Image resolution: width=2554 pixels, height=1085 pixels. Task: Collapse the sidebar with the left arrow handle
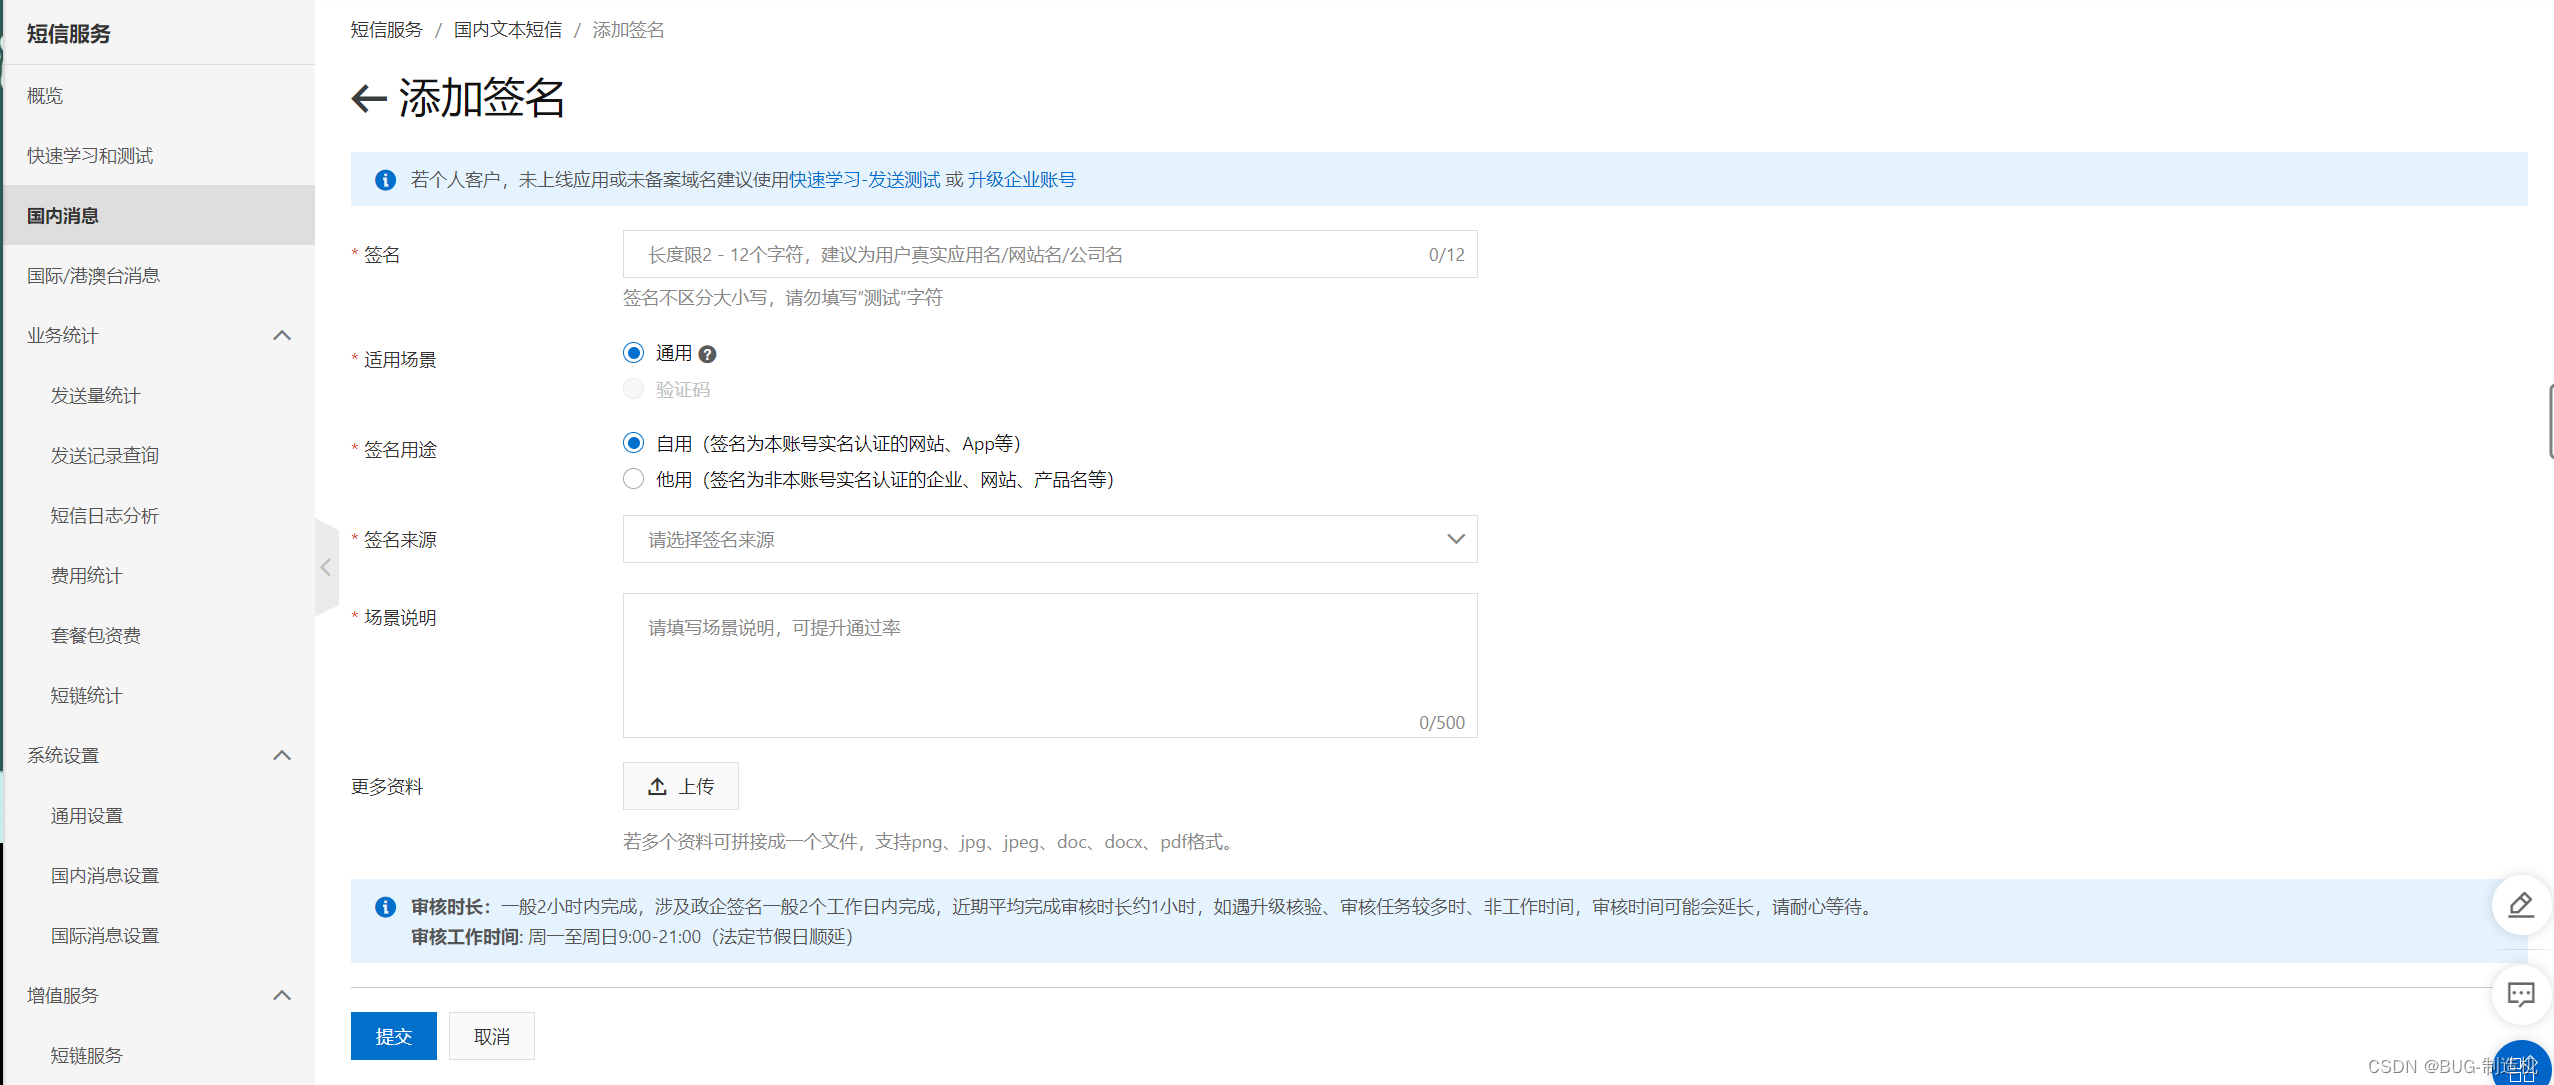326,567
